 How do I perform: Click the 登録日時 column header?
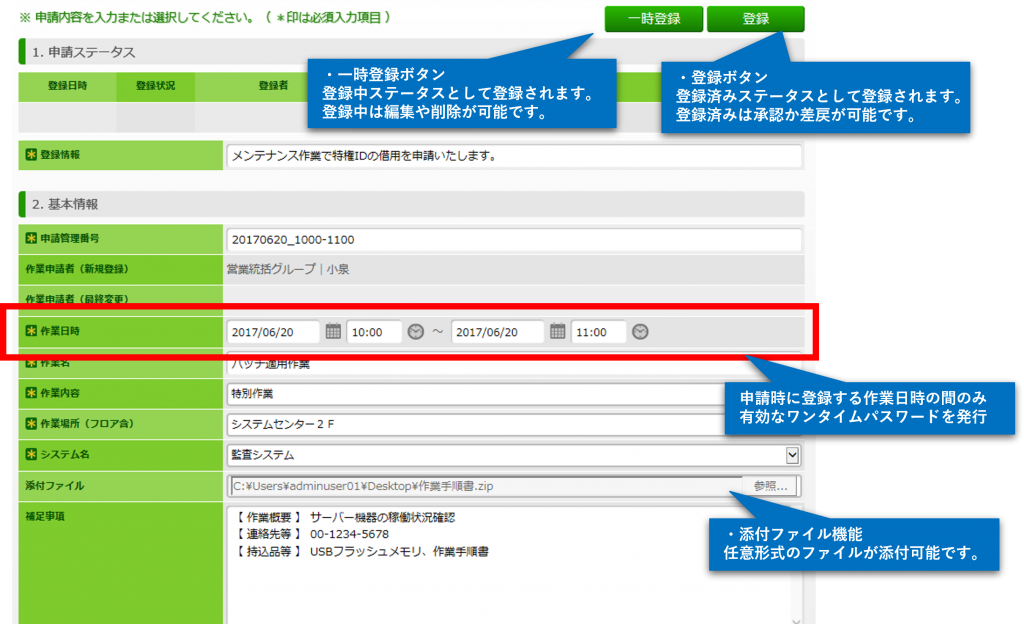[x=67, y=86]
